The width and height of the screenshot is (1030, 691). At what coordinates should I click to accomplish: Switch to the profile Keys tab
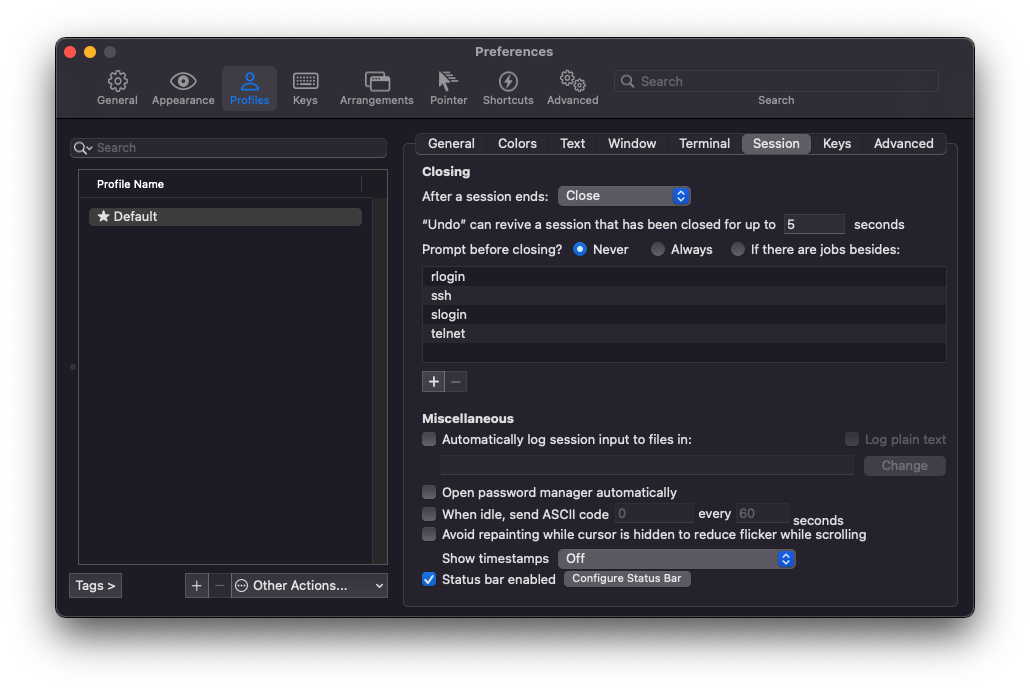click(837, 144)
